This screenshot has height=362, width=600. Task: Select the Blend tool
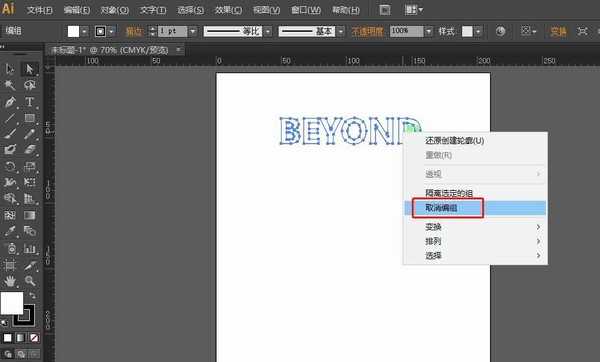click(x=29, y=232)
